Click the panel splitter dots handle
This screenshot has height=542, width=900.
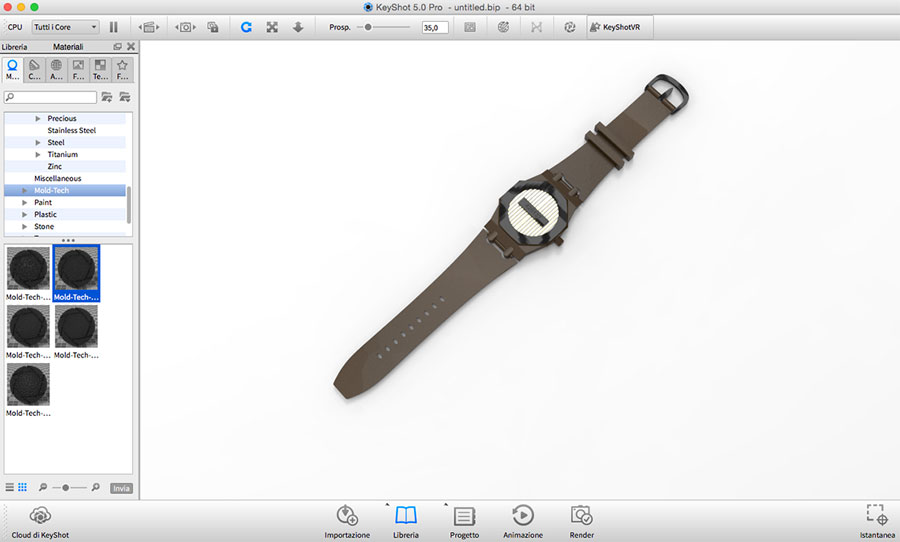tap(68, 240)
